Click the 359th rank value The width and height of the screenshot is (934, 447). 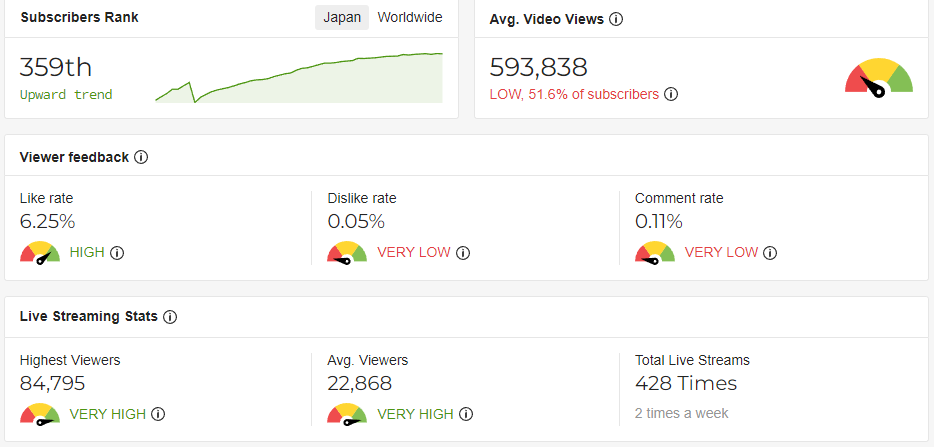56,67
